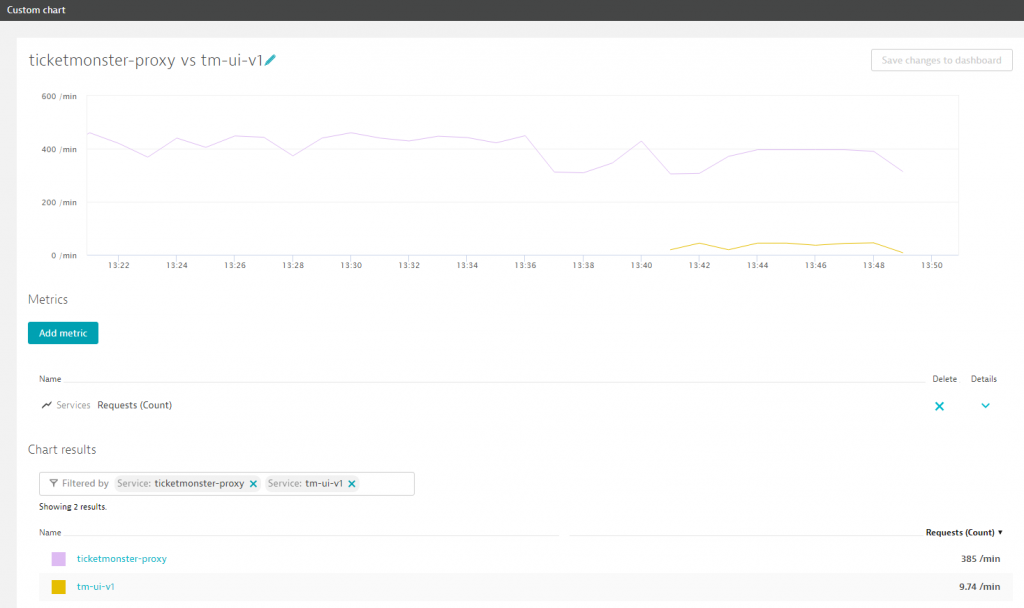Click the purple ticketmonster-proxy color swatch
This screenshot has height=608, width=1024.
[59, 558]
